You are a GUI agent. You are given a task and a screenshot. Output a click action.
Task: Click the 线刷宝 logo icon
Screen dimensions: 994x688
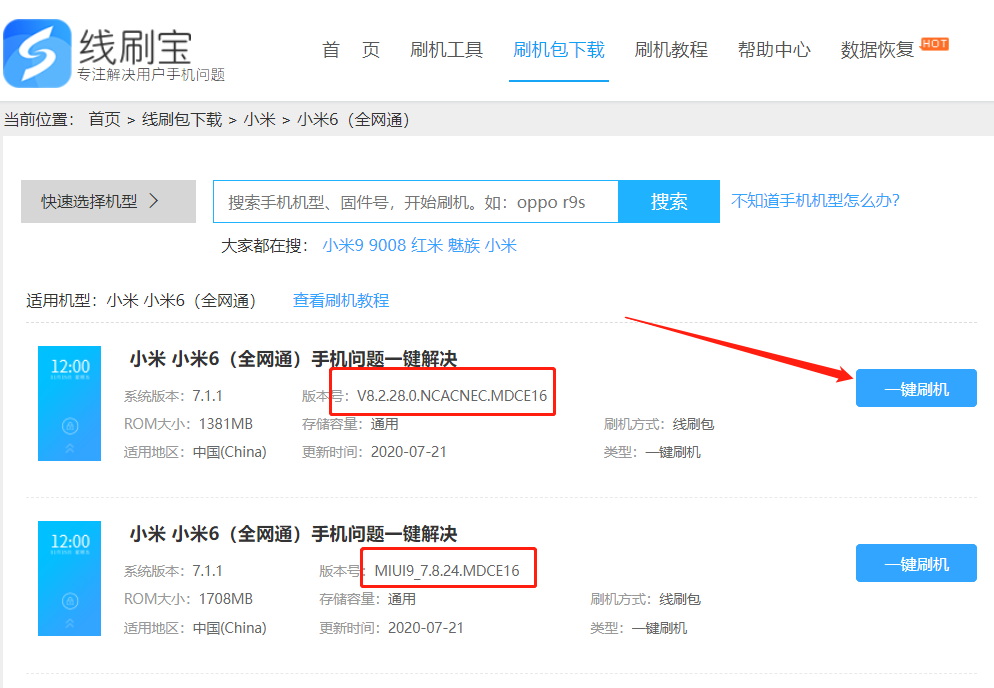[x=37, y=53]
